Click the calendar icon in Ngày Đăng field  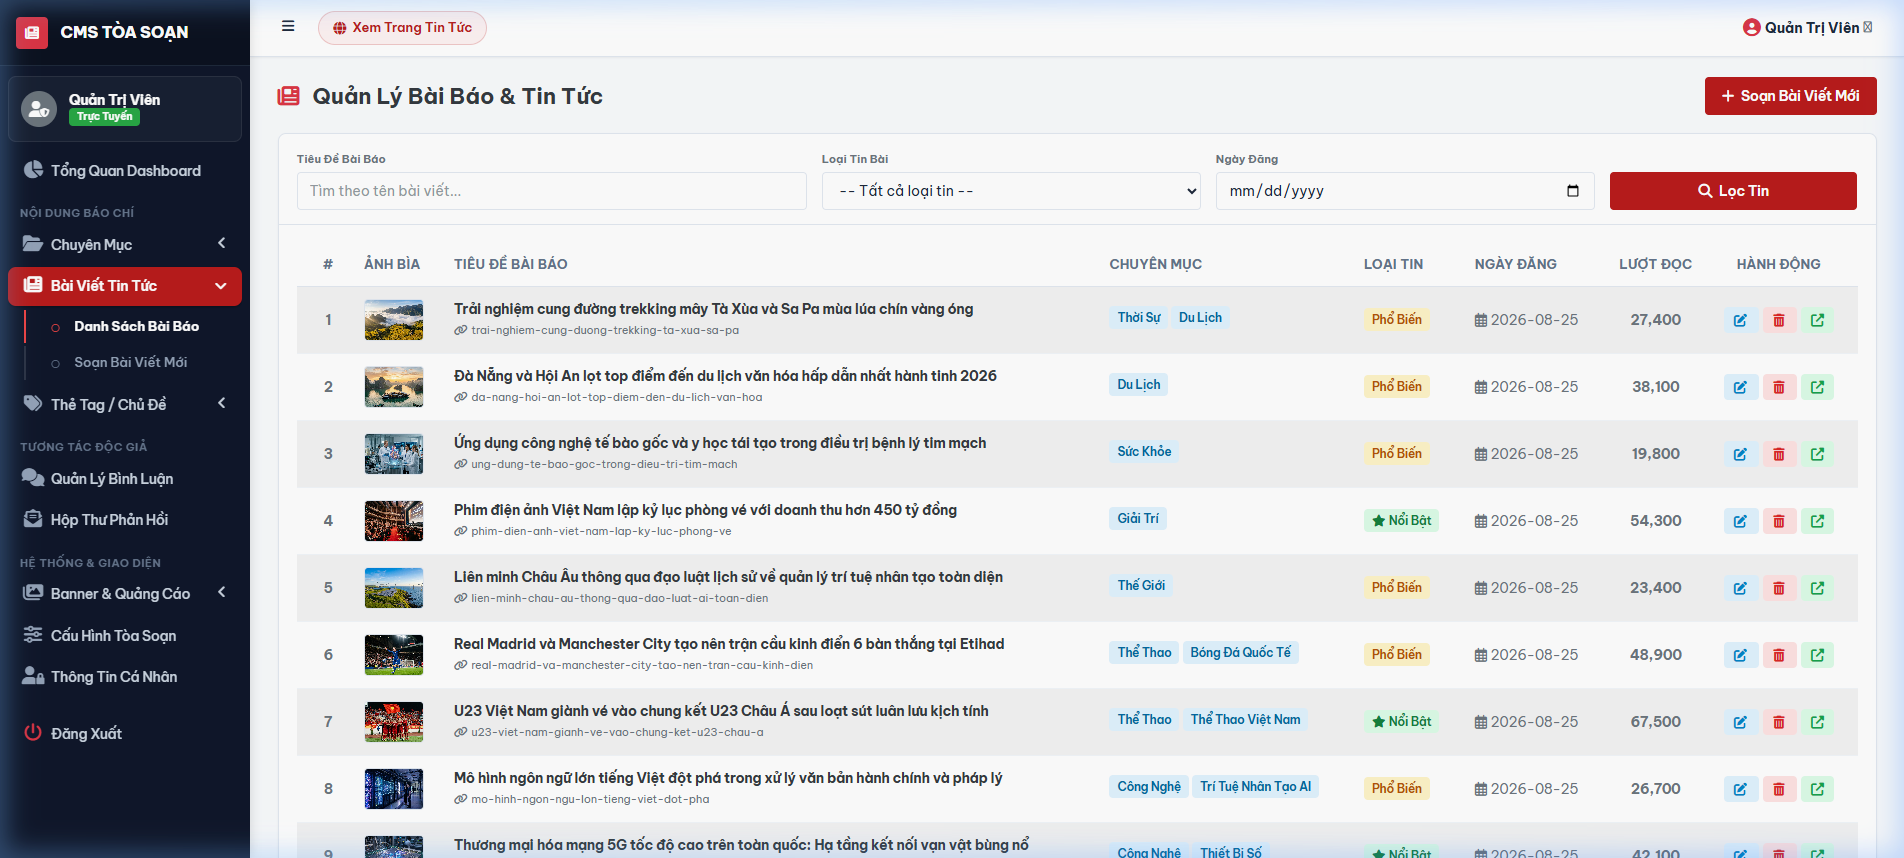1573,191
